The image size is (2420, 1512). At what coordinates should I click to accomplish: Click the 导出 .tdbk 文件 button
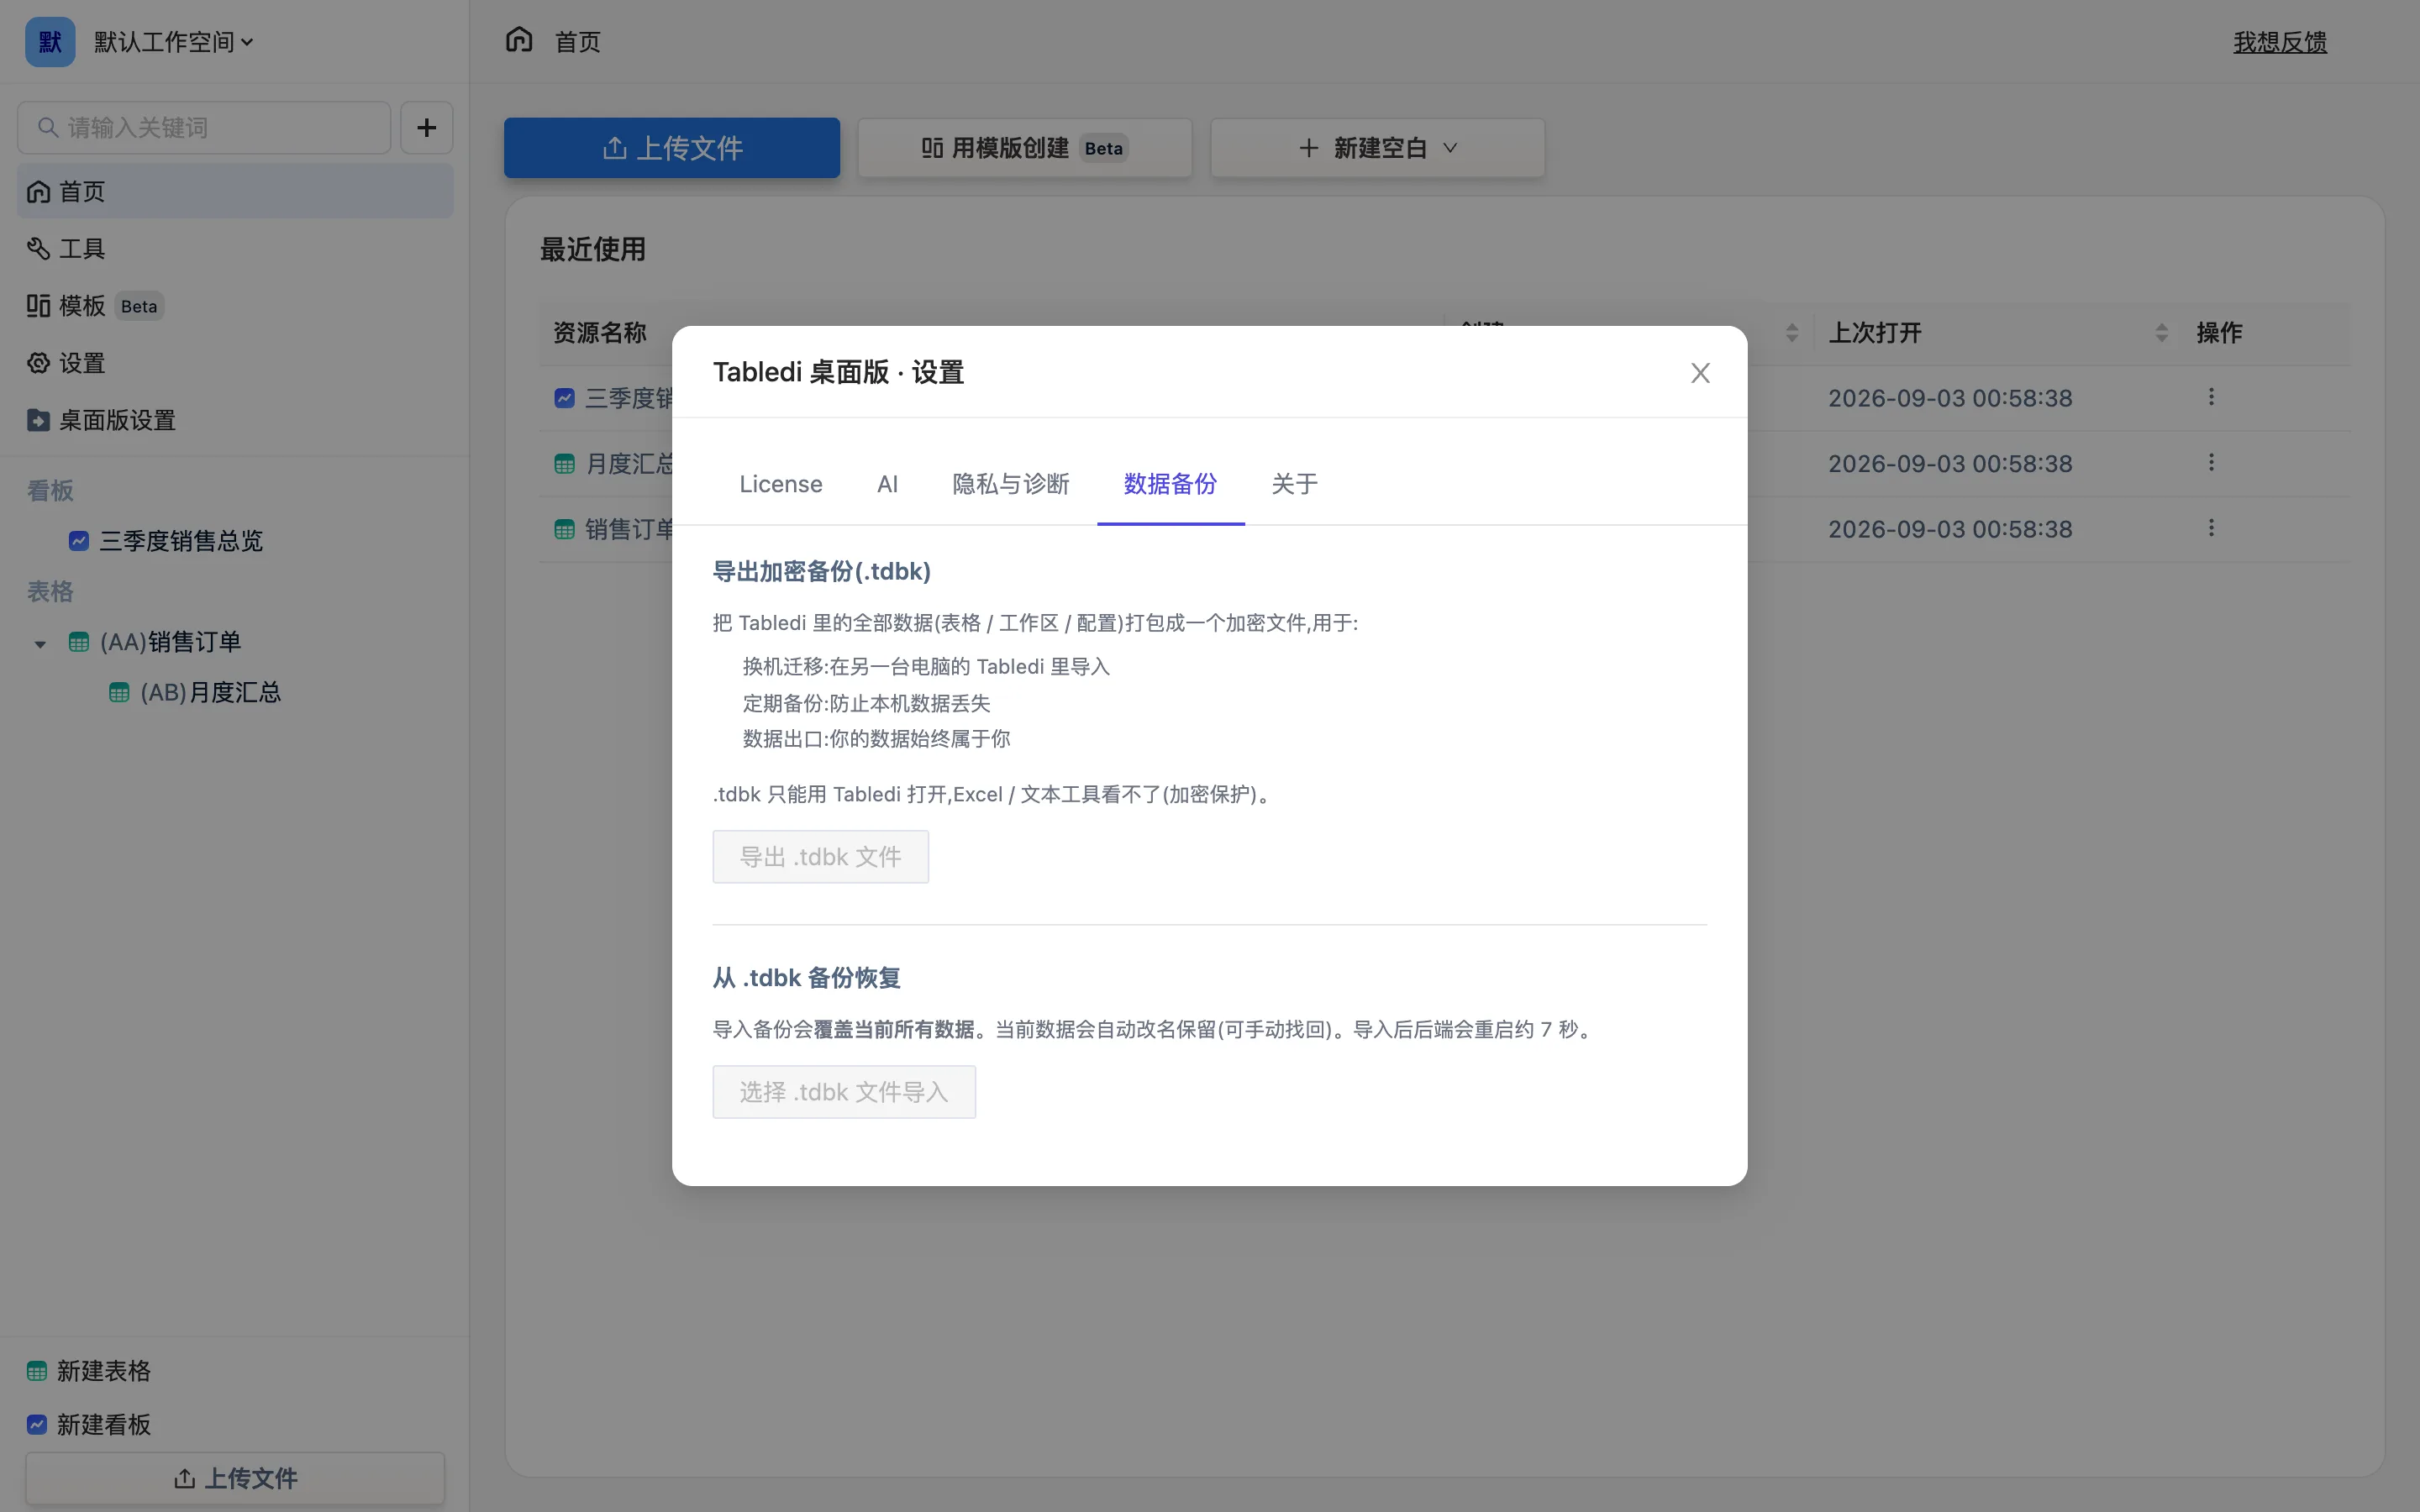[x=820, y=857]
